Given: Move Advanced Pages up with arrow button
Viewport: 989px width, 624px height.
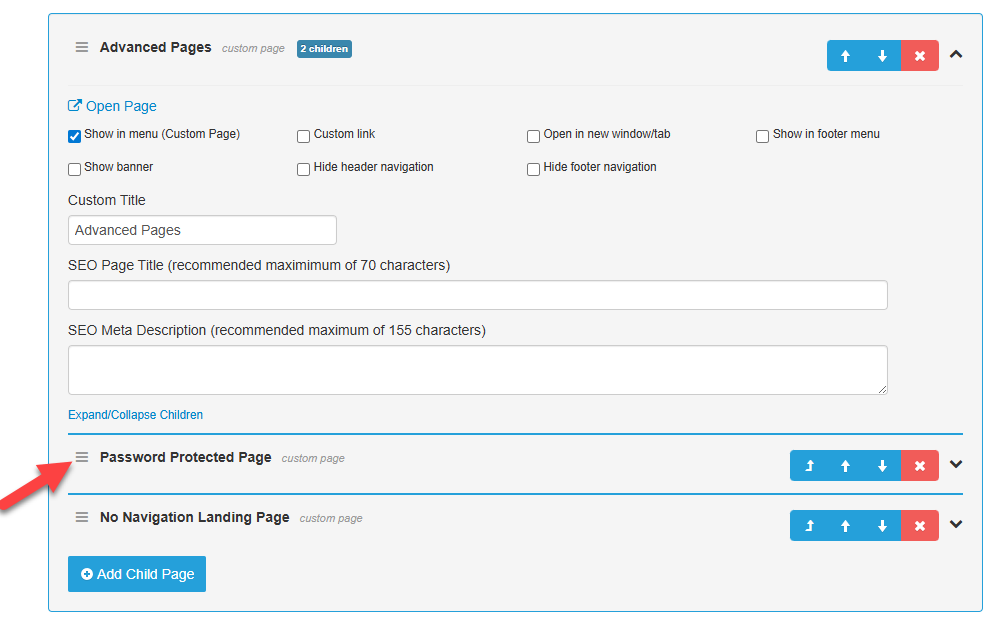Looking at the screenshot, I should (845, 56).
